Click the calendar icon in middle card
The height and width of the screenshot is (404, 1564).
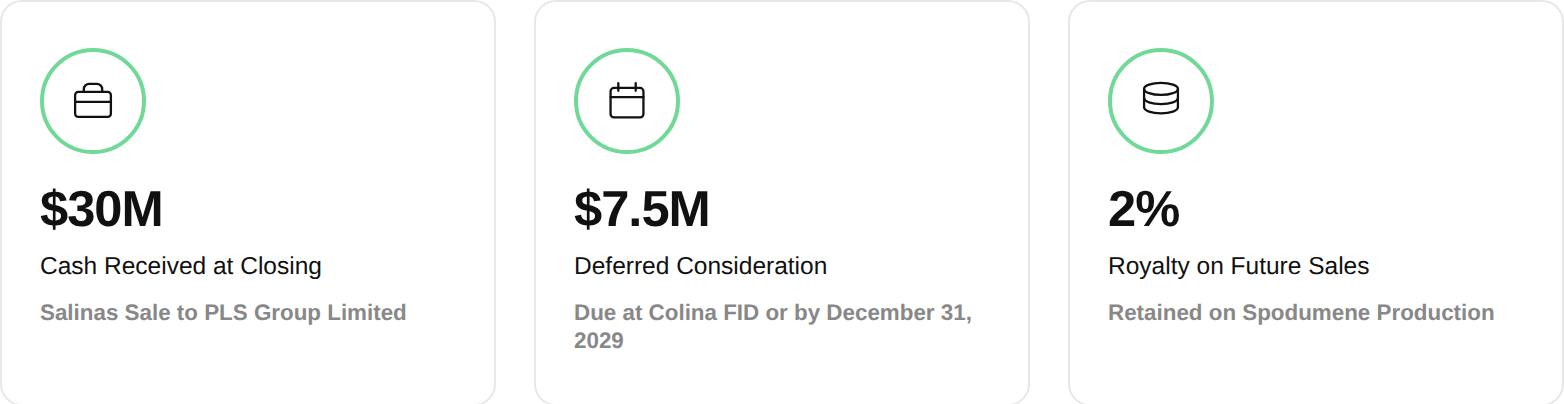(x=627, y=101)
